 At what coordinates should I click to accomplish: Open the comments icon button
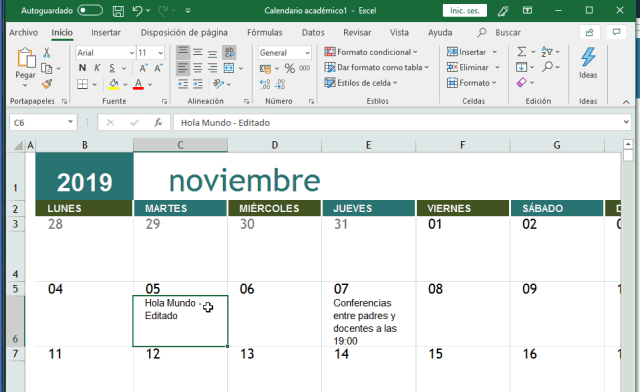(616, 33)
